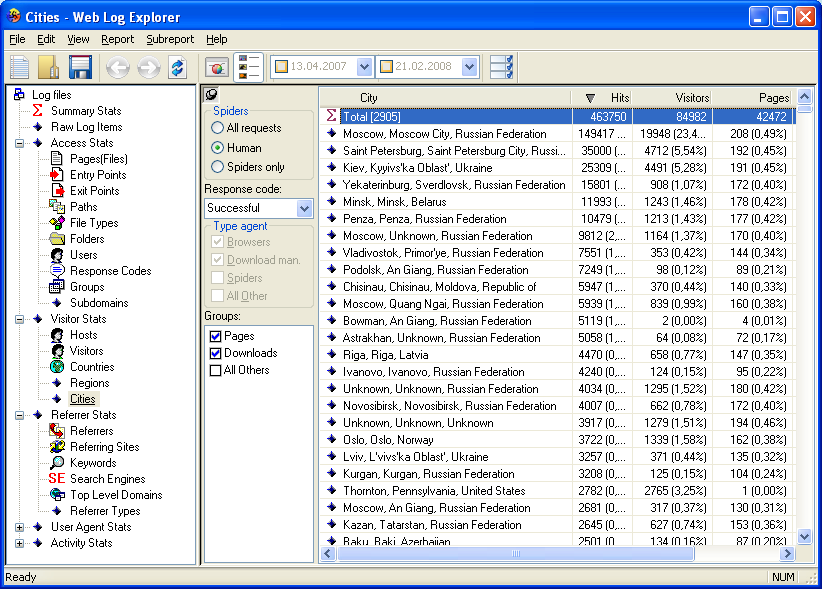
Task: Click the forward arrow toolbar button
Action: point(149,68)
